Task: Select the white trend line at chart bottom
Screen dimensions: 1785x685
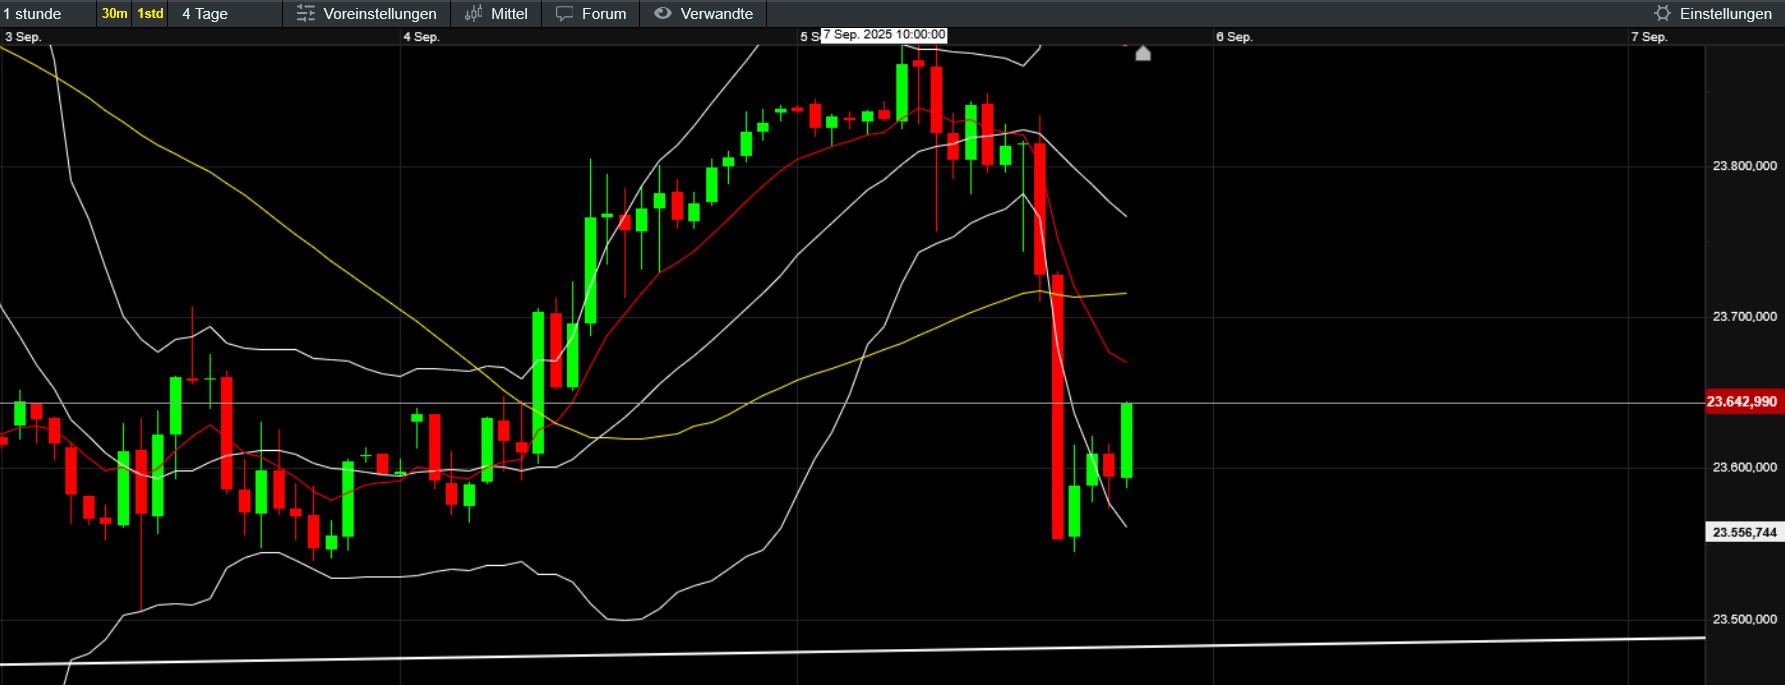Action: click(852, 651)
